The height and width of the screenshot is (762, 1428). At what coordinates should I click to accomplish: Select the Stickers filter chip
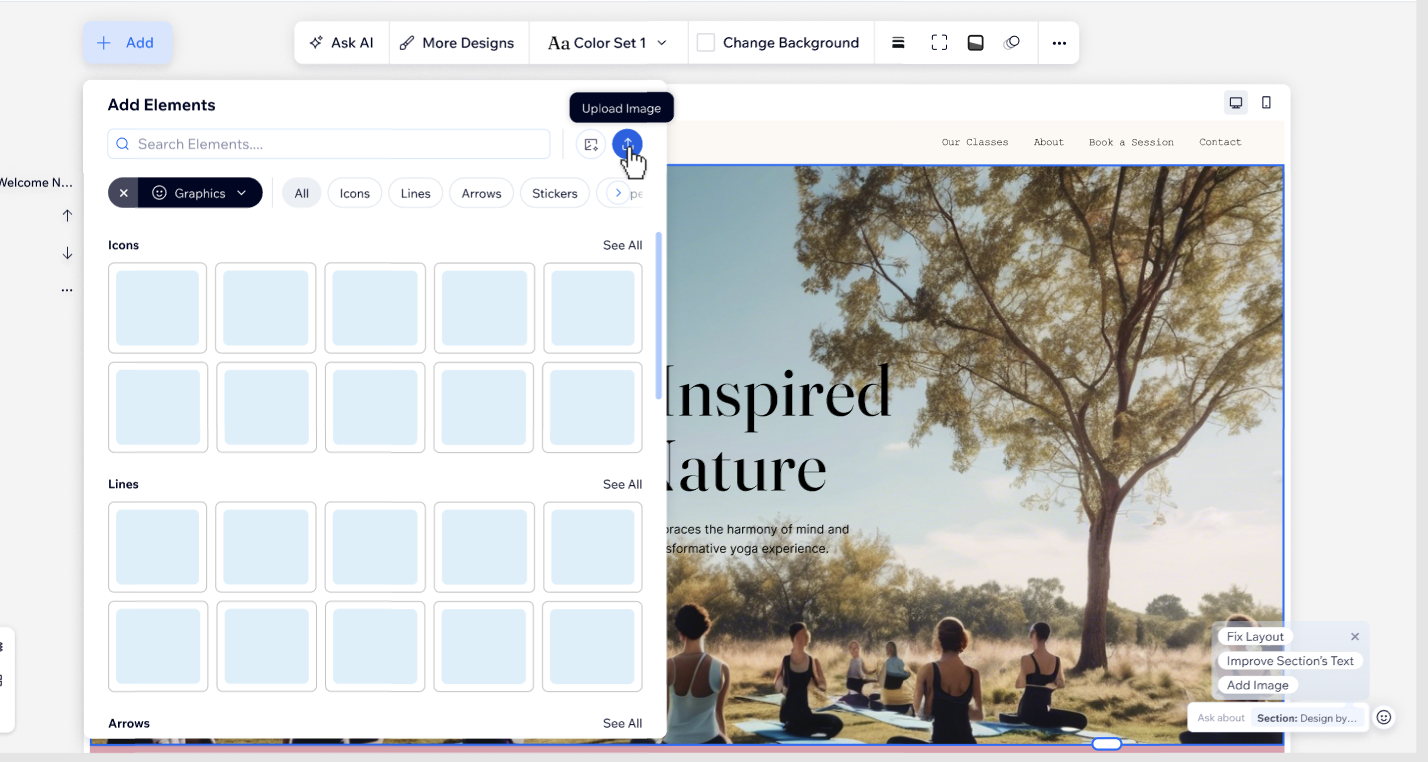[x=554, y=193]
